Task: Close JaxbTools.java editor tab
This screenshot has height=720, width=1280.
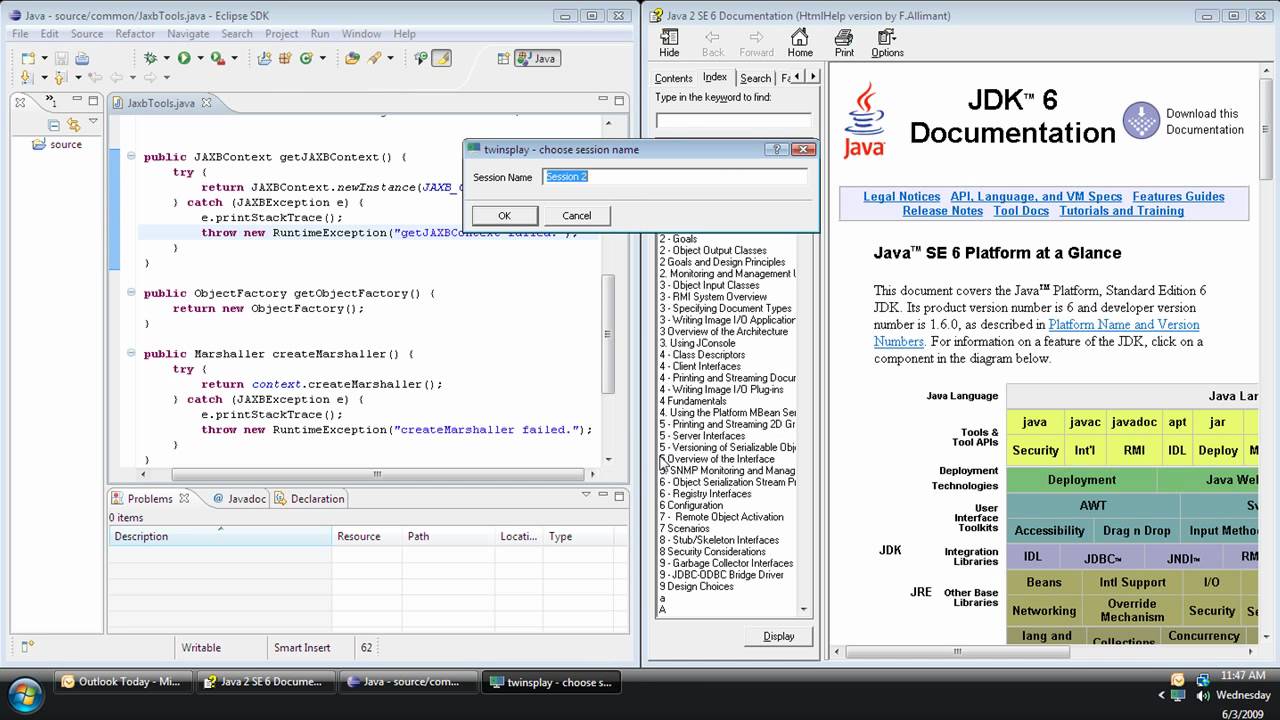Action: pyautogui.click(x=206, y=102)
